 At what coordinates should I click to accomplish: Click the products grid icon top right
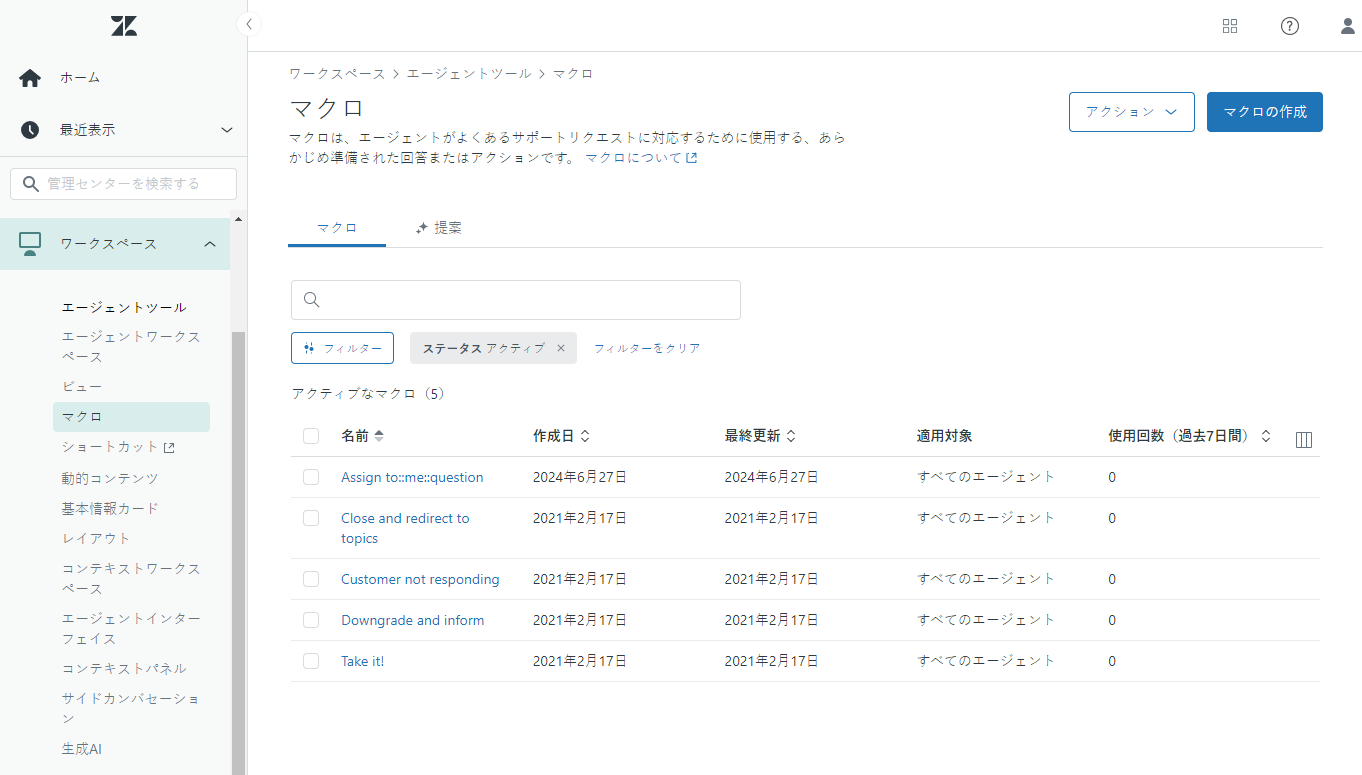pos(1230,25)
